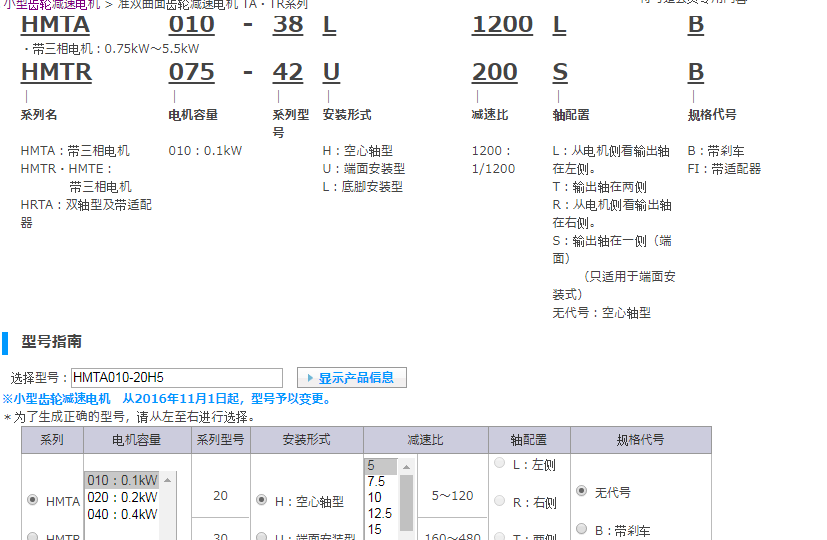Choose the L：左侧 shaft configuration option
Viewport: 827px width, 540px height.
tap(500, 463)
